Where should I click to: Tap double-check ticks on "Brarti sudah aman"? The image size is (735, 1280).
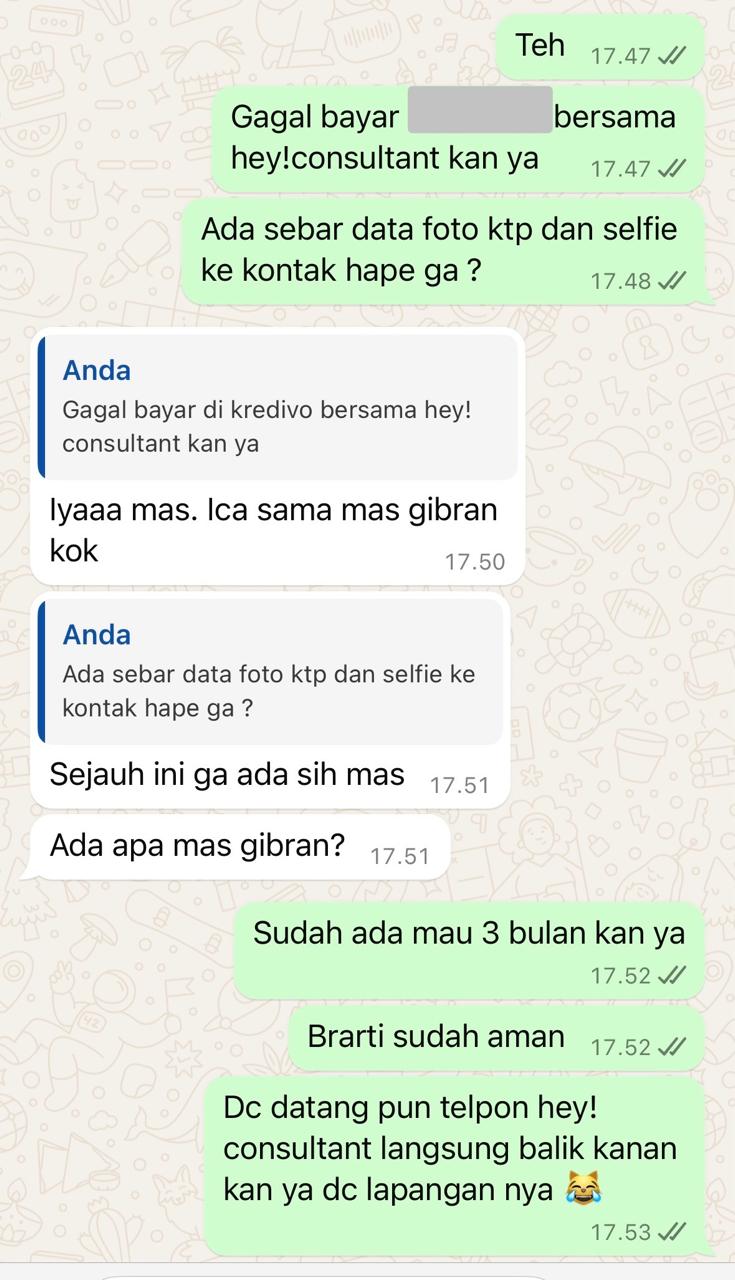point(671,1047)
